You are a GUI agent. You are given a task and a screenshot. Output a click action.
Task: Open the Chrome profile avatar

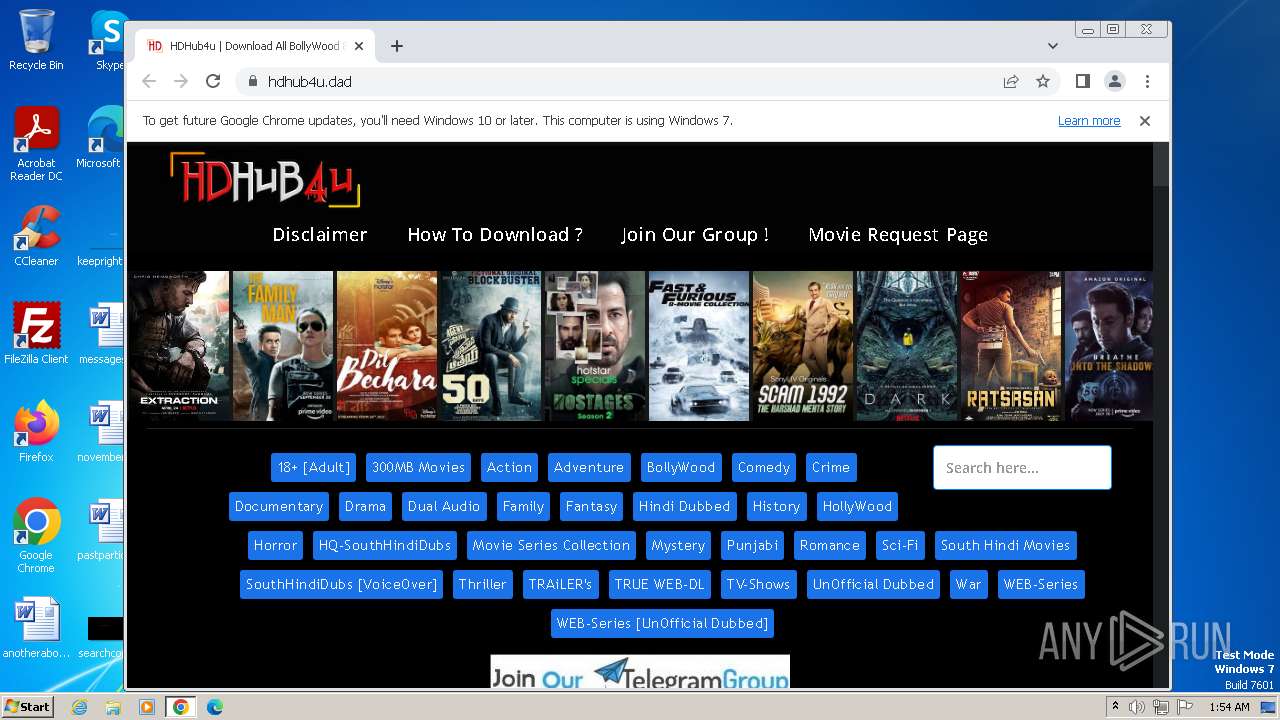click(x=1114, y=81)
